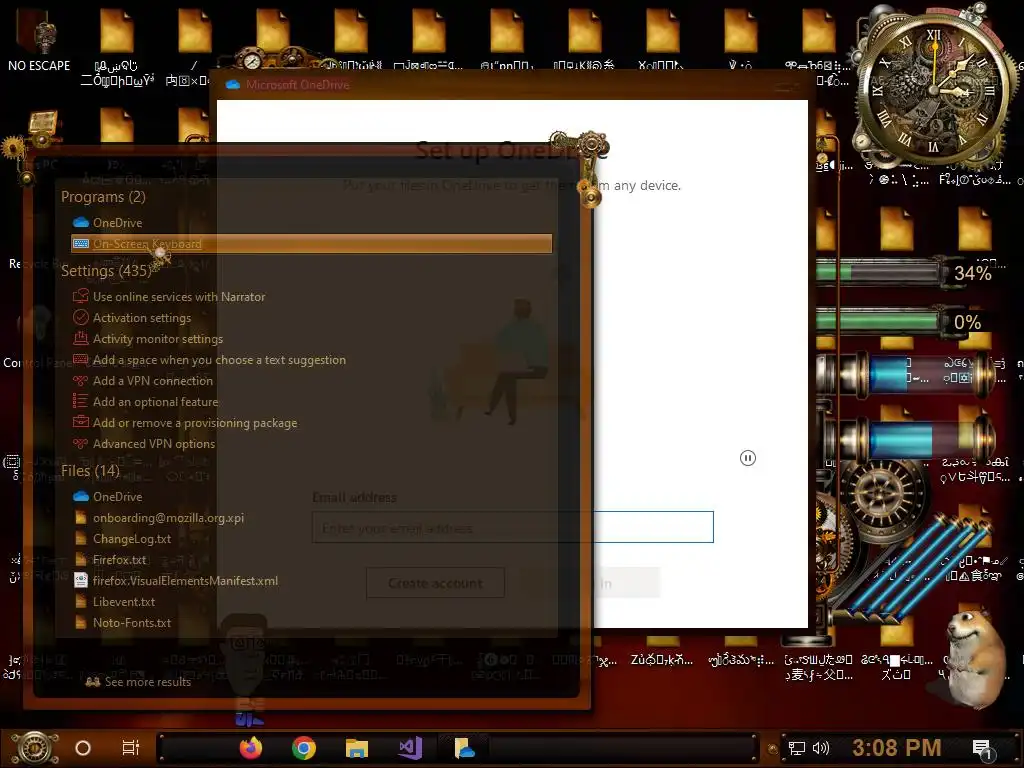The image size is (1024, 768).
Task: Click Microsoft OneDrive title bar cloud icon
Action: tap(232, 84)
